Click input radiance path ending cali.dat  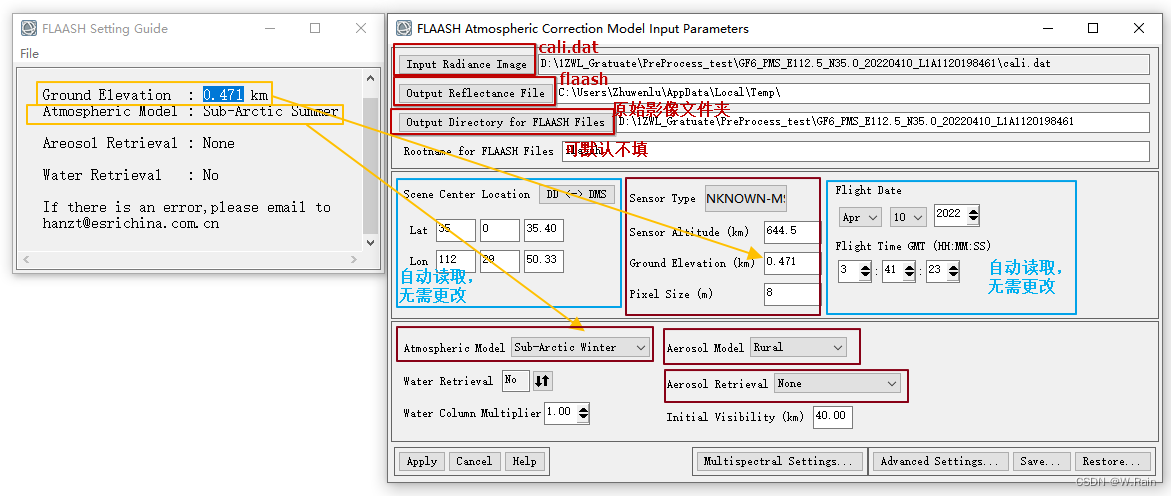(843, 64)
